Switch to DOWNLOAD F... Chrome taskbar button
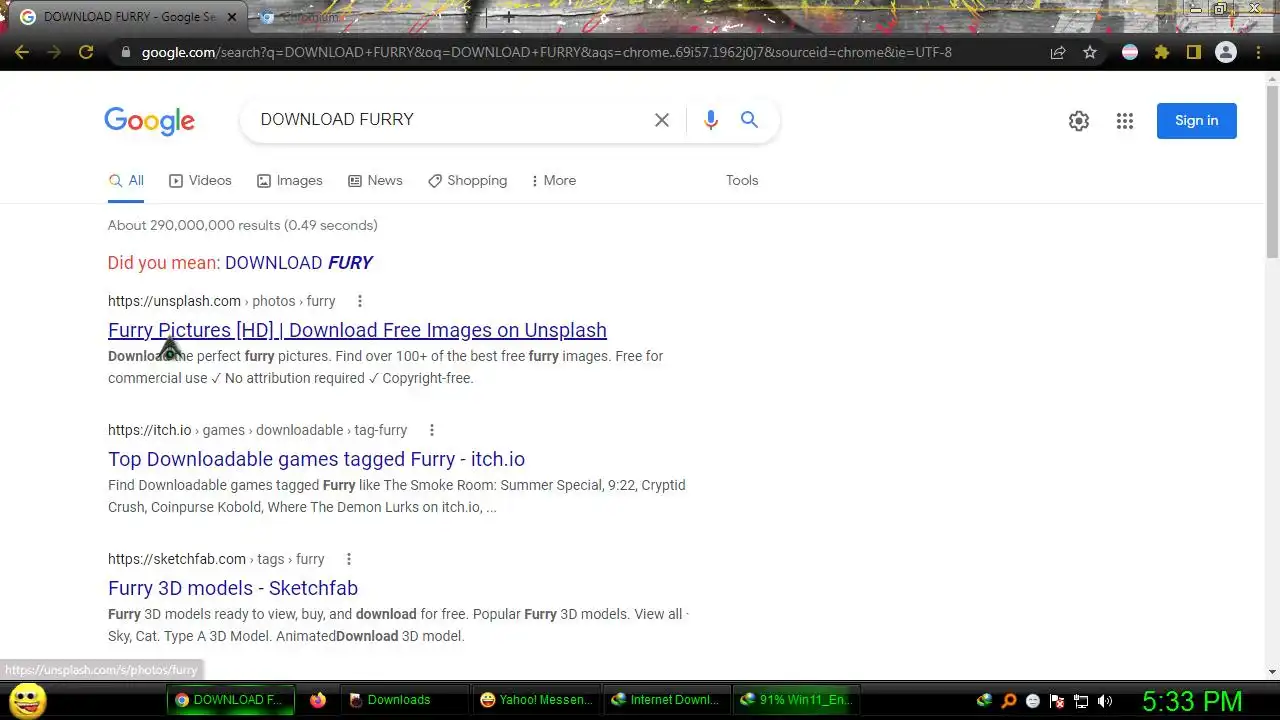The image size is (1280, 720). (x=231, y=700)
